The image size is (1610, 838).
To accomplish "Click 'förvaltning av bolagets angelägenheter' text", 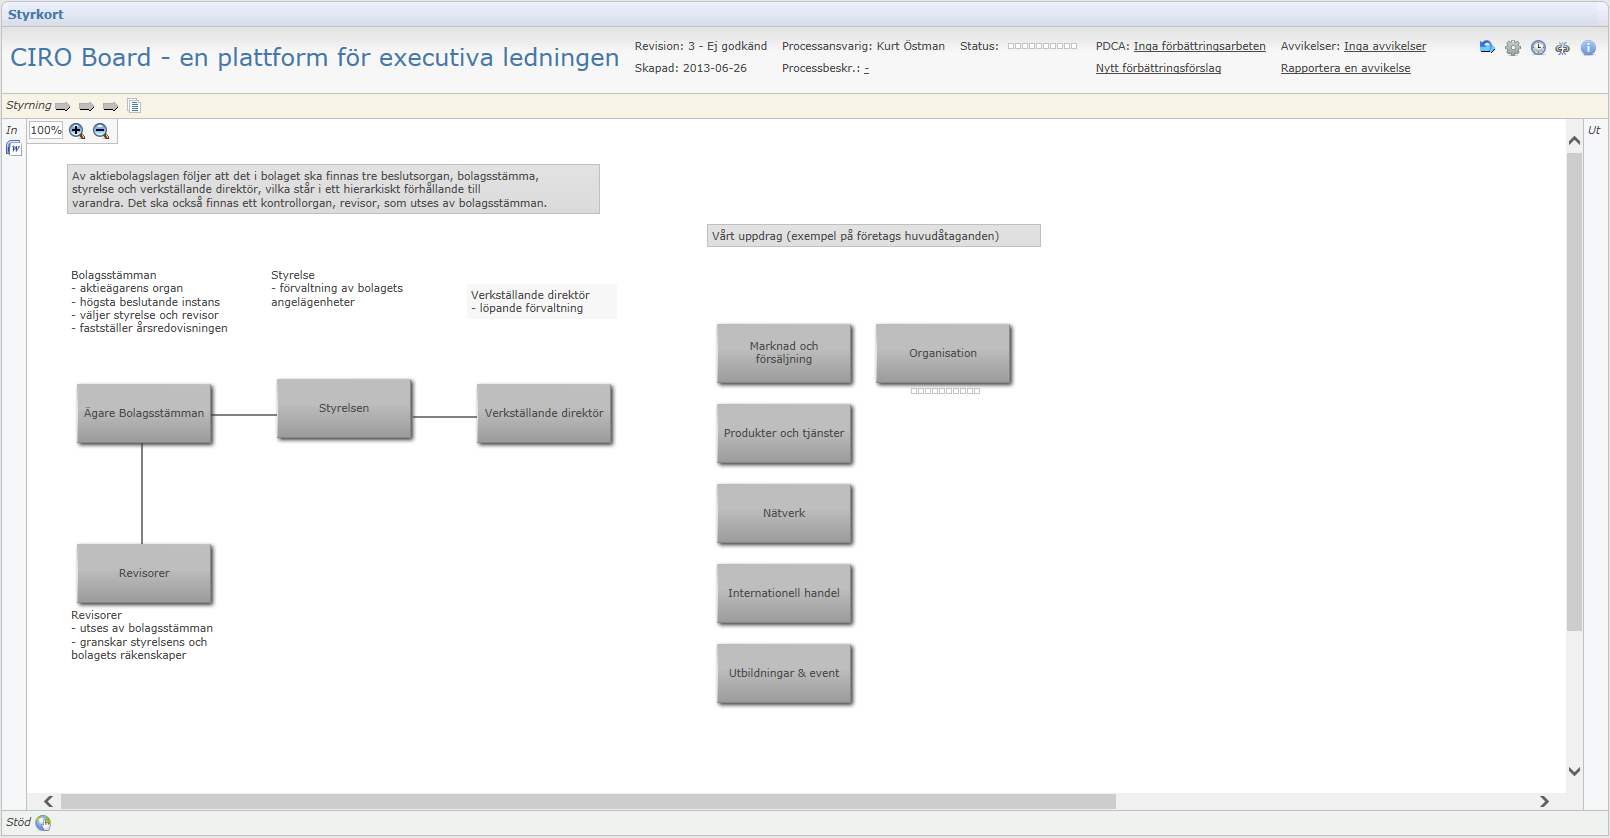I will [337, 295].
